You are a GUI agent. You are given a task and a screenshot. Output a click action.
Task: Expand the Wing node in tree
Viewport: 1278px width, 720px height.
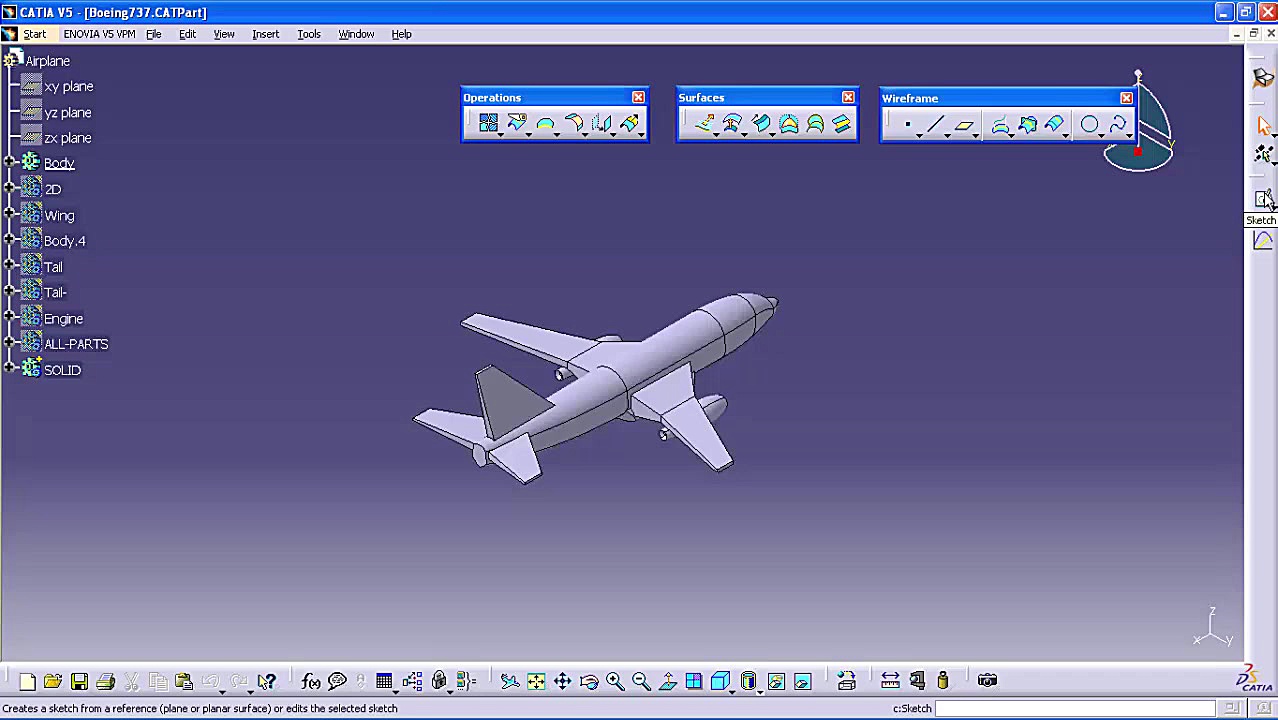9,214
